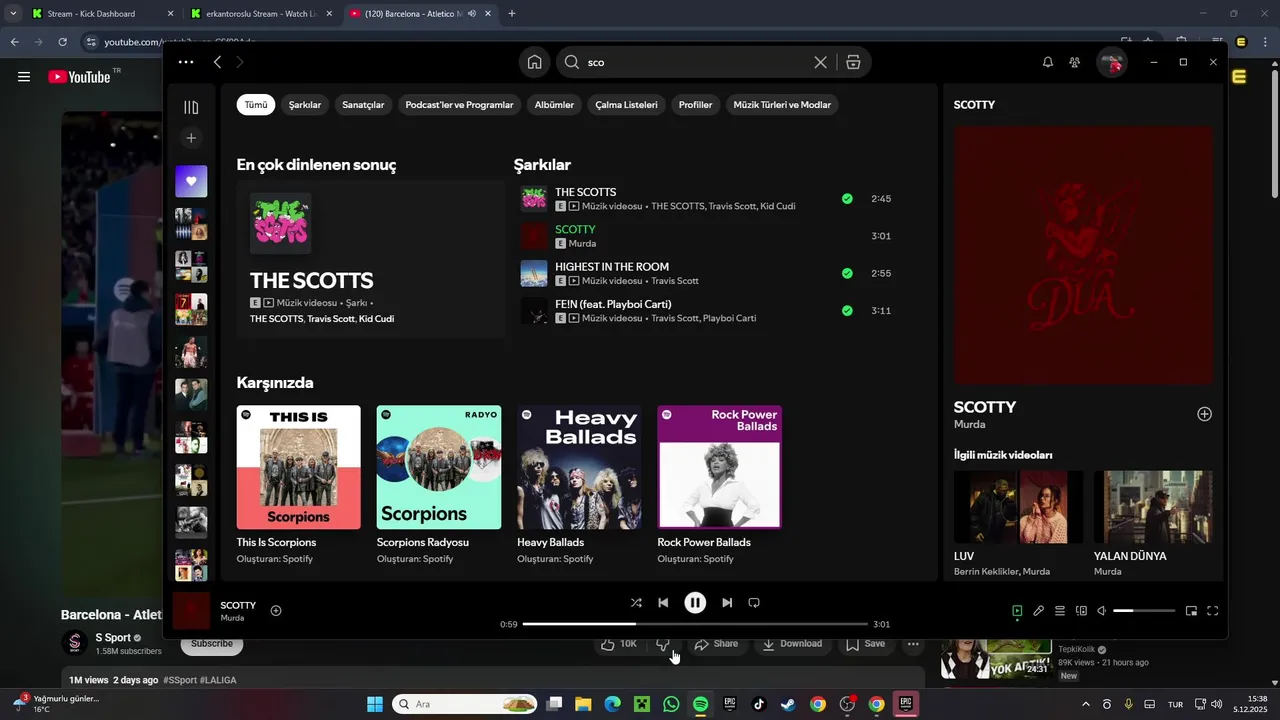1280x720 pixels.
Task: Toggle saved checkmark for HIGHEST IN THE ROOM
Action: (x=847, y=273)
